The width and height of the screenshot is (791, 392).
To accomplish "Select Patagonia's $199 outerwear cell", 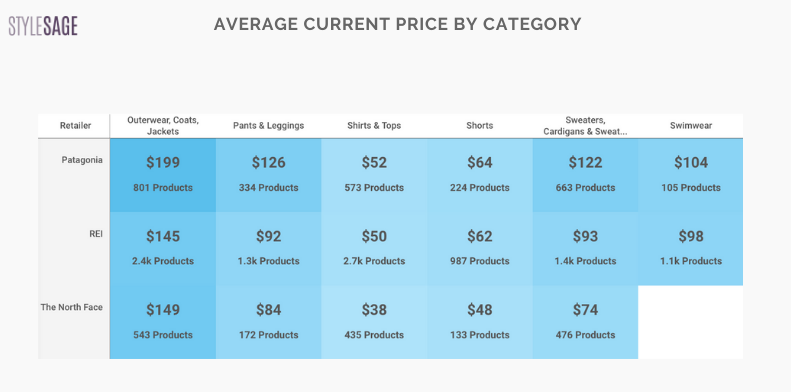I will tap(163, 175).
